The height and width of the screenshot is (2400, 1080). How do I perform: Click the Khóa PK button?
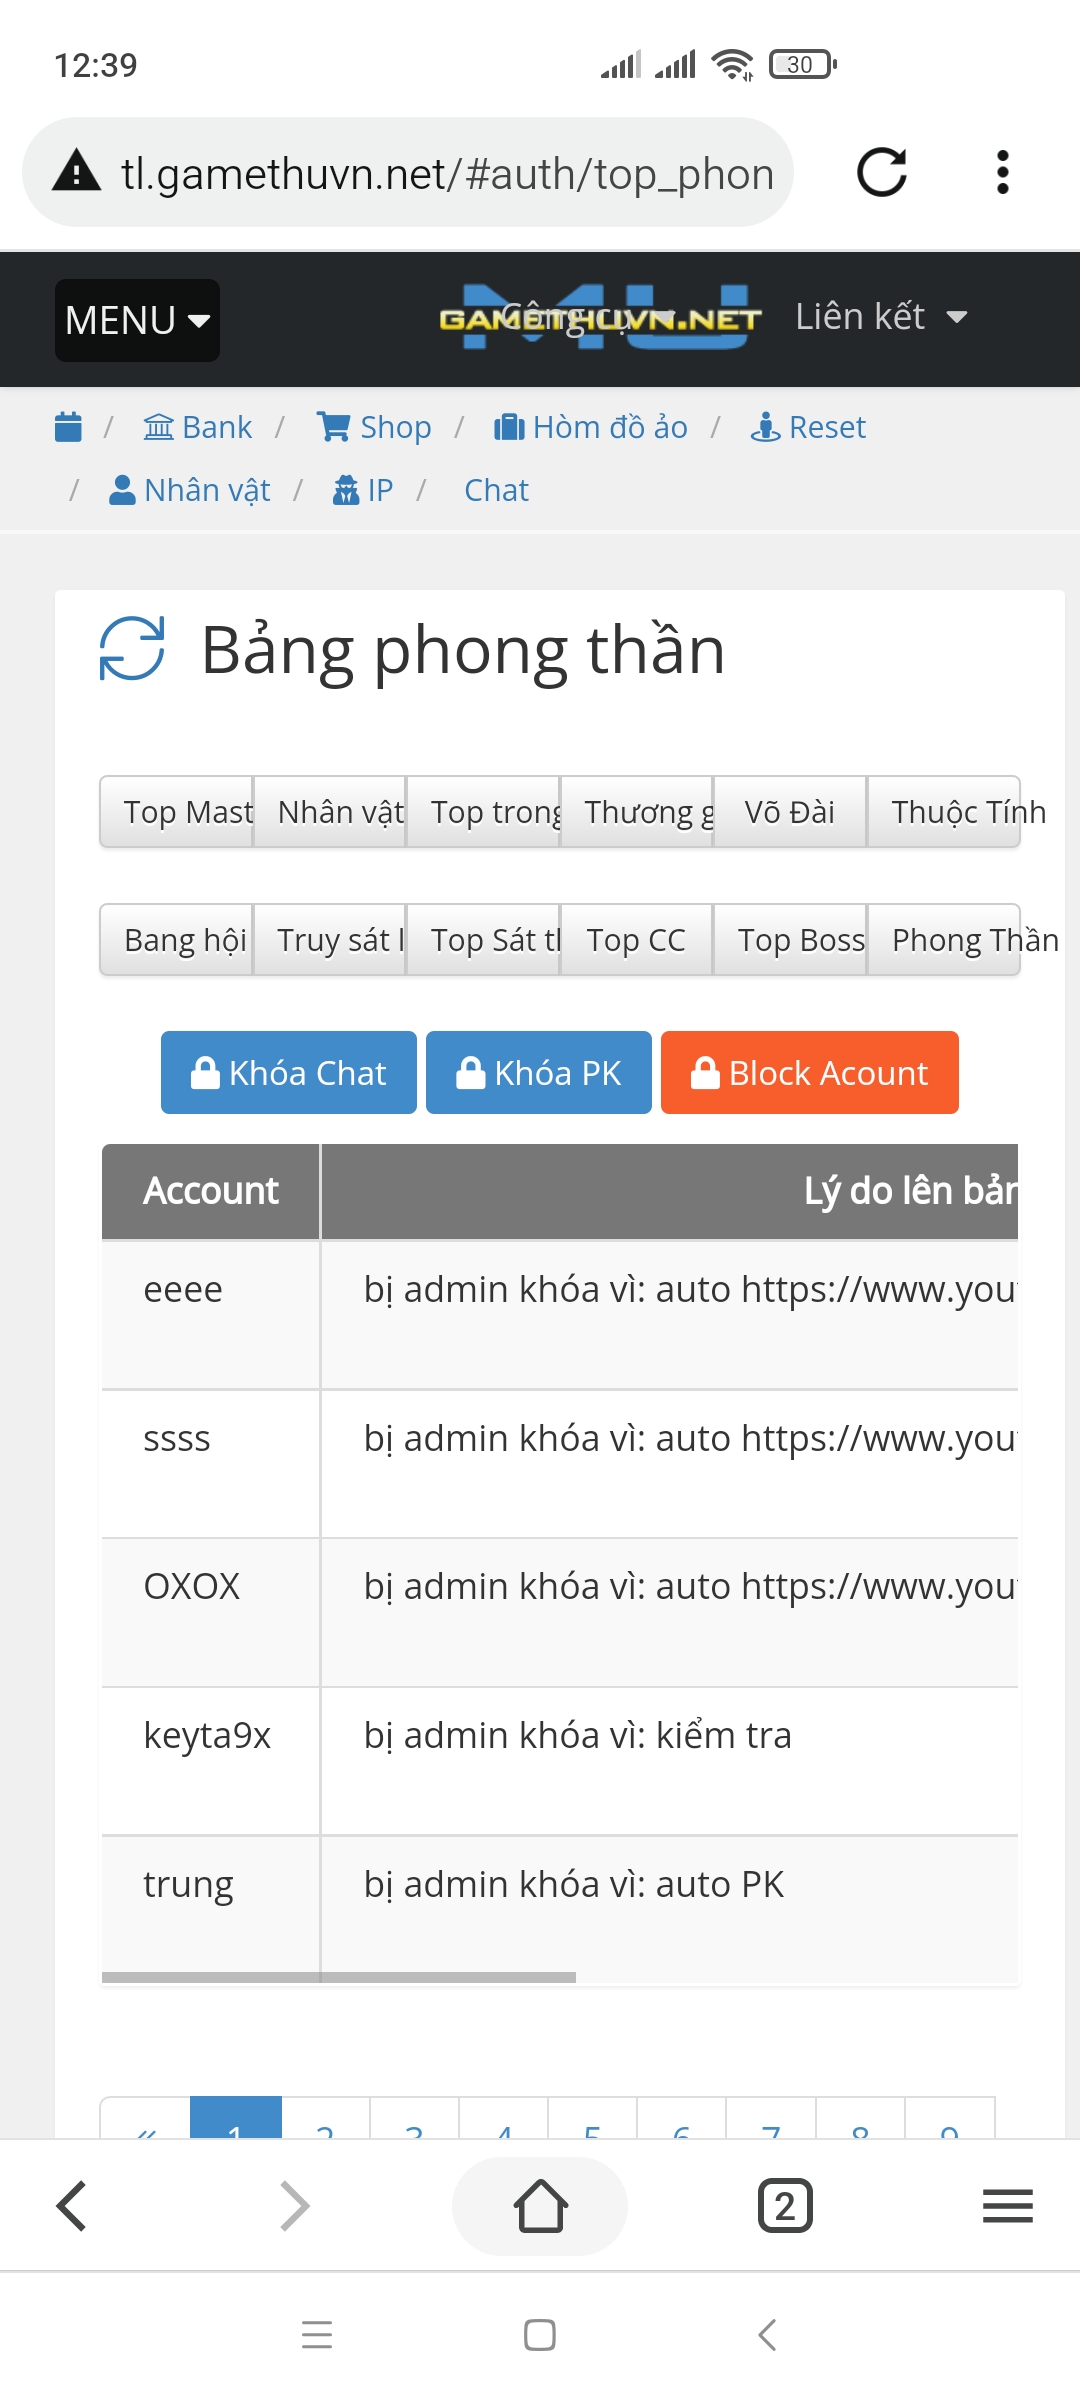(539, 1072)
